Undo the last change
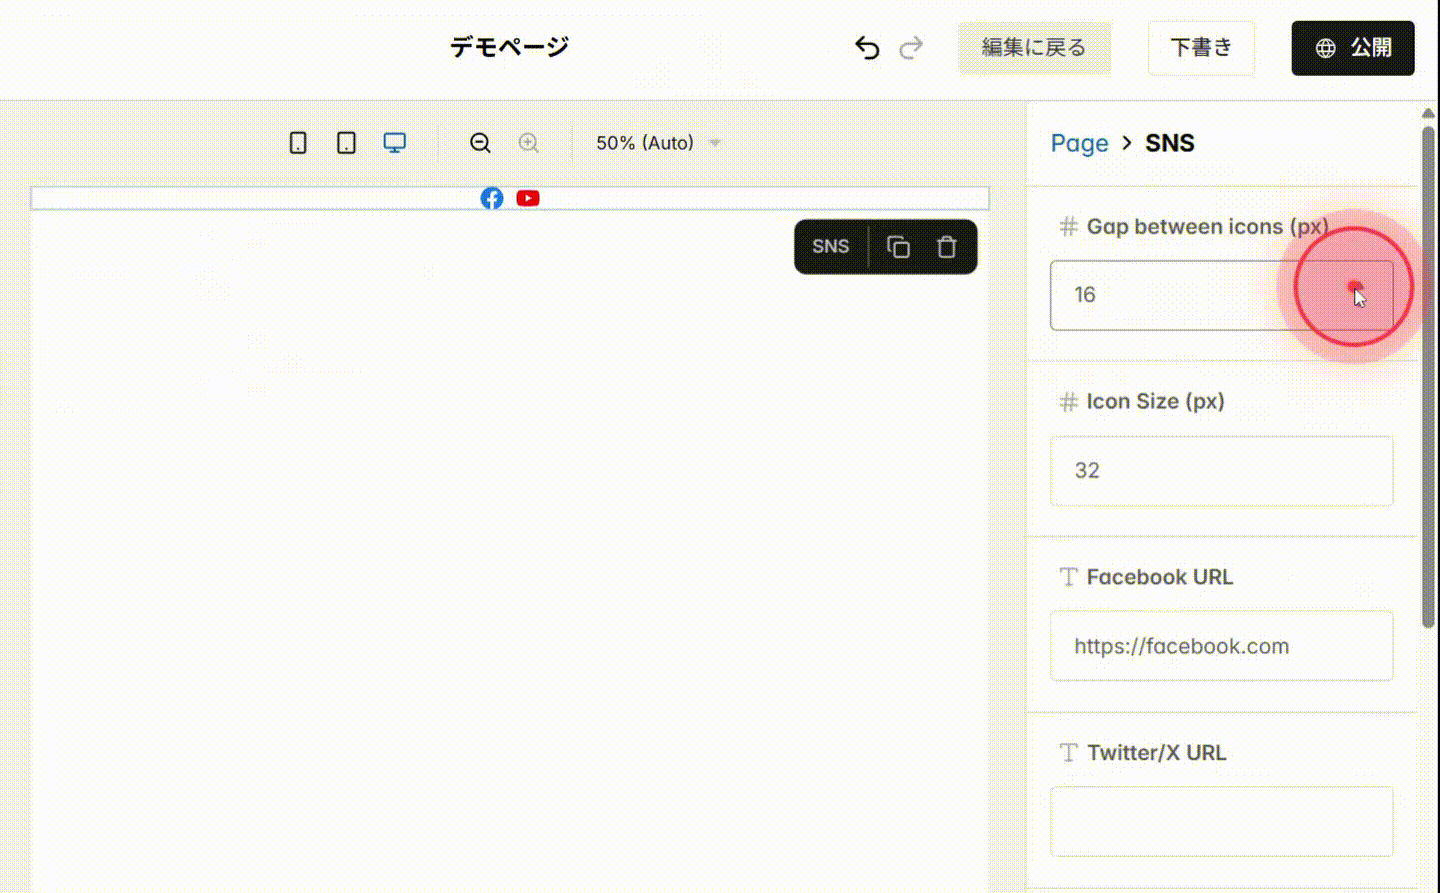 click(868, 47)
